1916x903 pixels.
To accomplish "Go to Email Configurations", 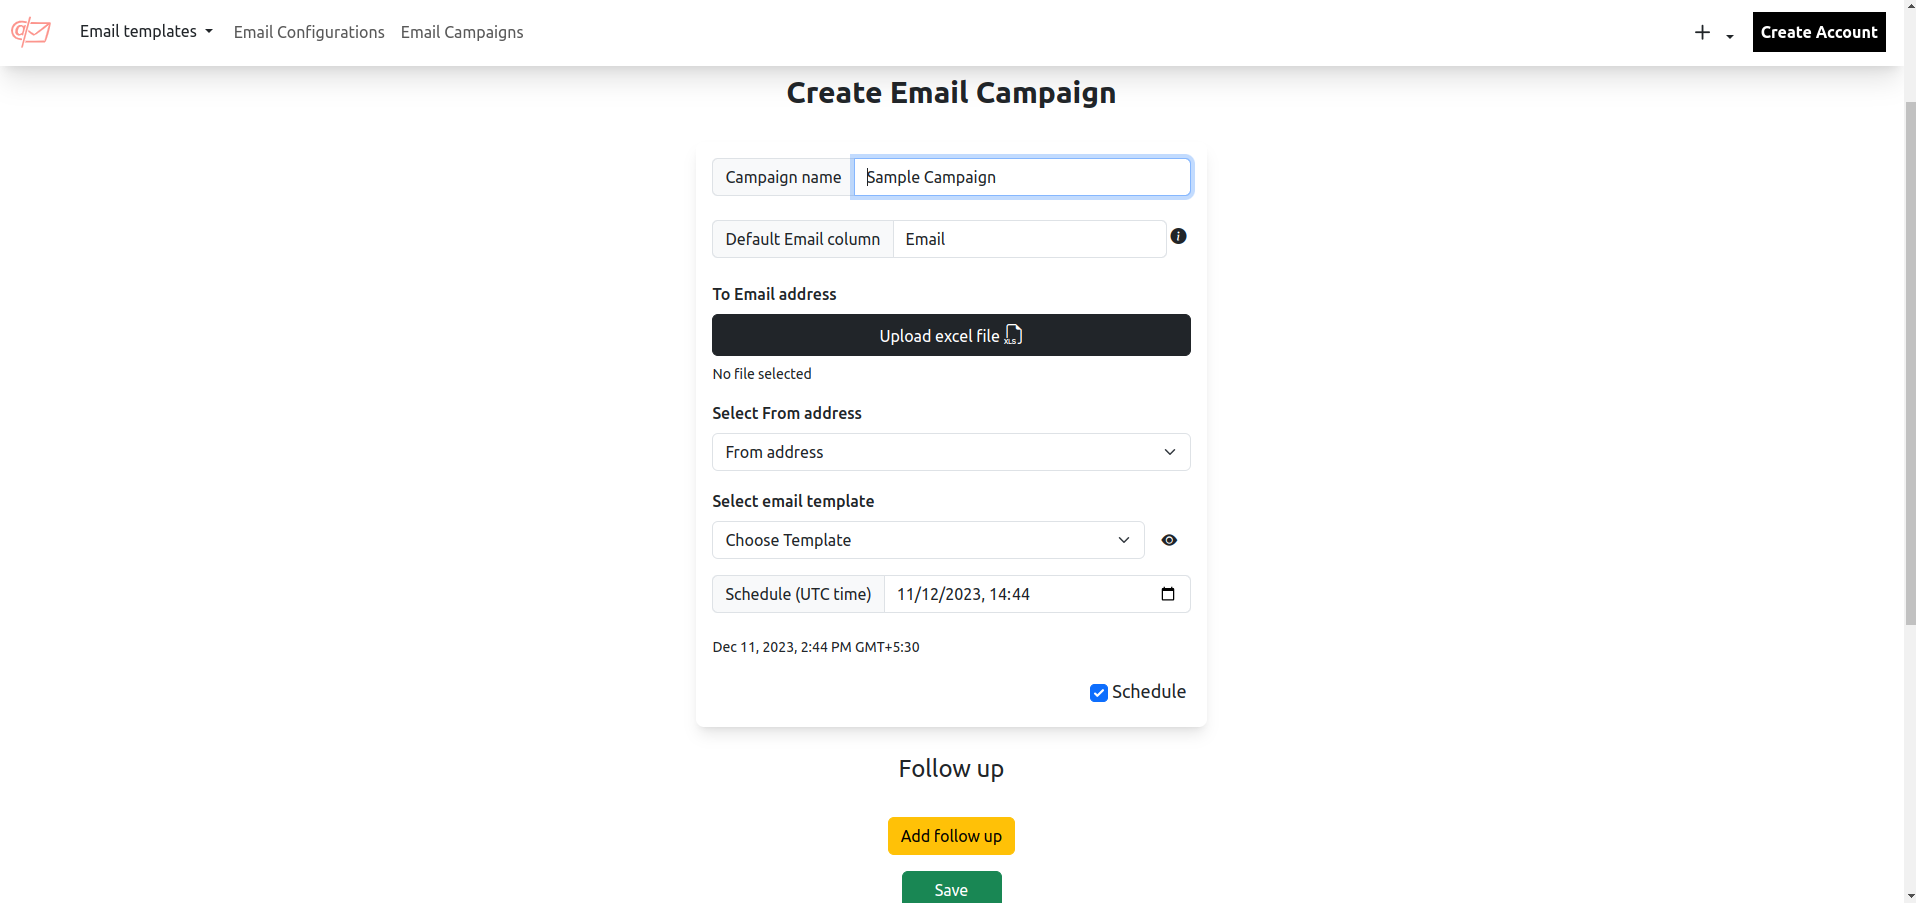I will click(x=309, y=32).
